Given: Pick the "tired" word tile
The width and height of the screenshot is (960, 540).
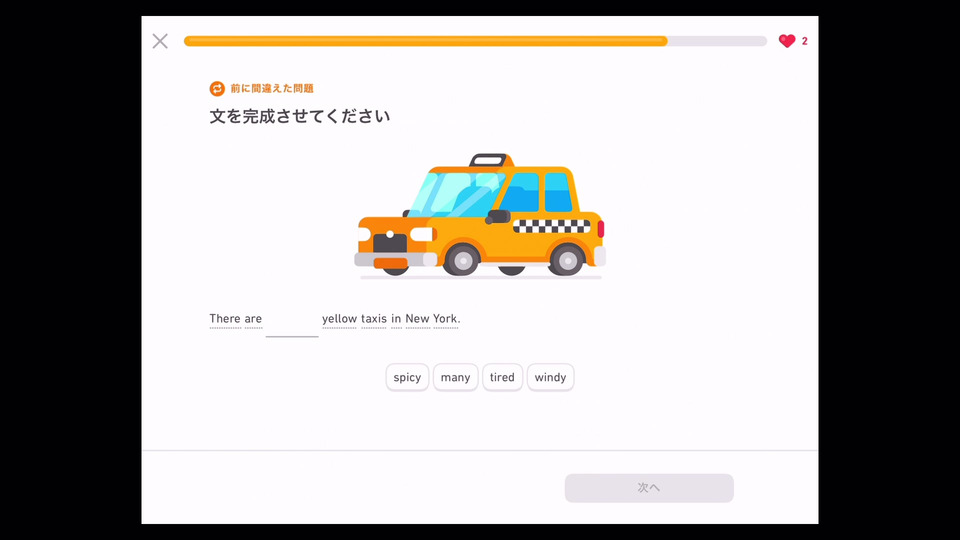Looking at the screenshot, I should point(502,377).
